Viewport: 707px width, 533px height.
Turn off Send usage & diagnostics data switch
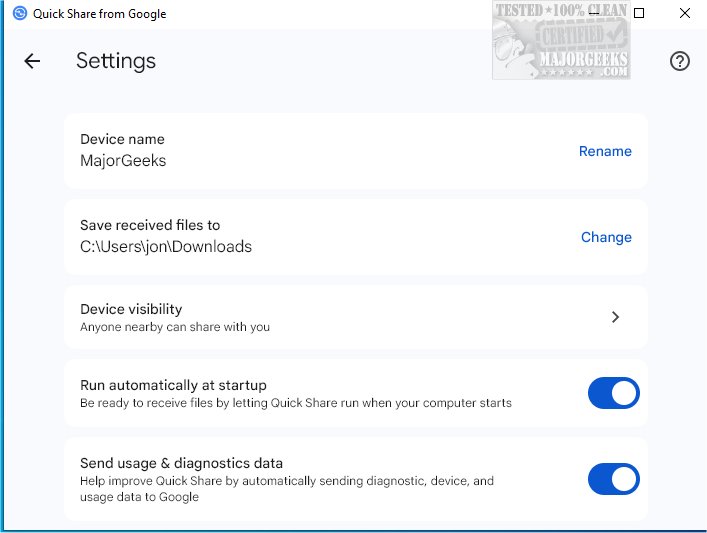coord(613,479)
